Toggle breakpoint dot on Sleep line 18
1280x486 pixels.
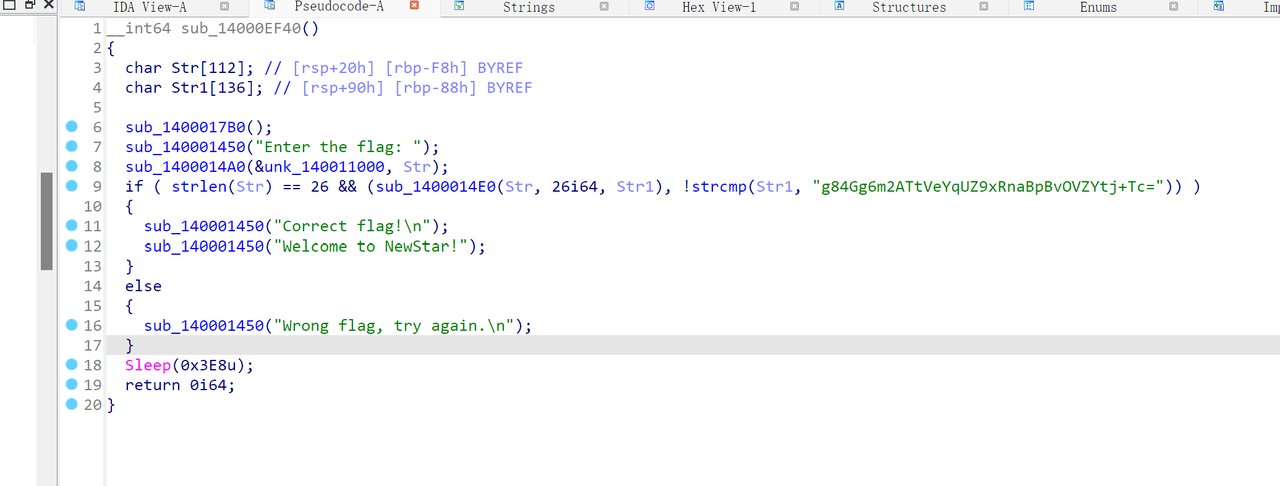tap(71, 365)
